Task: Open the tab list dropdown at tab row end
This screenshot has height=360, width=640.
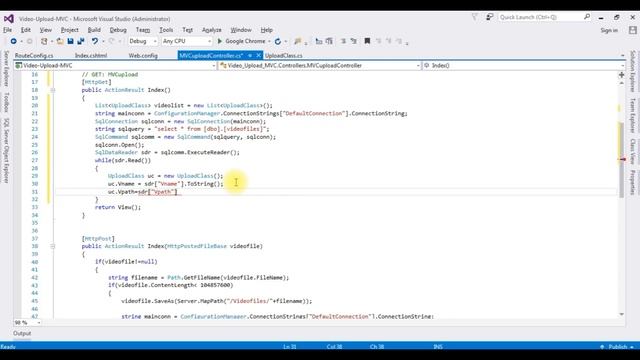Action: (x=622, y=56)
